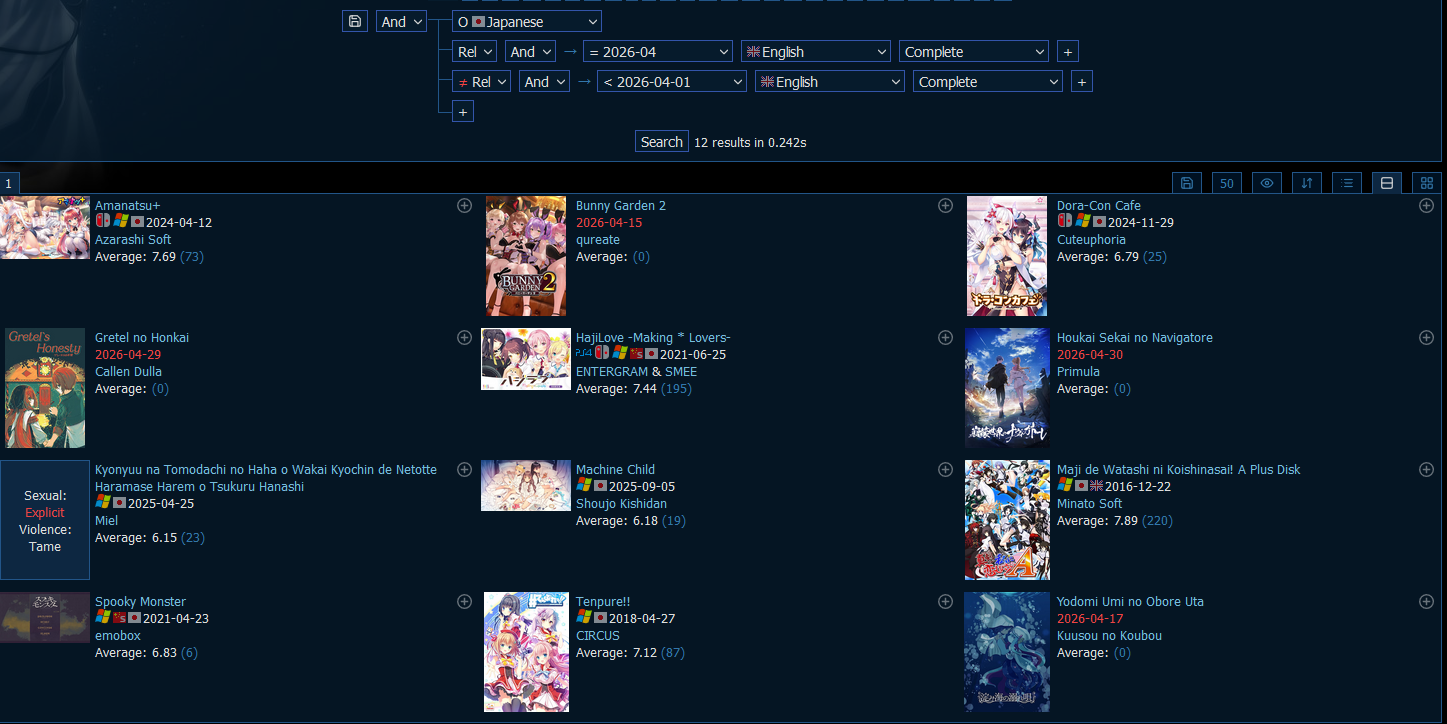Add Dora-Con Cafe to your list
The height and width of the screenshot is (724, 1447).
1426,205
